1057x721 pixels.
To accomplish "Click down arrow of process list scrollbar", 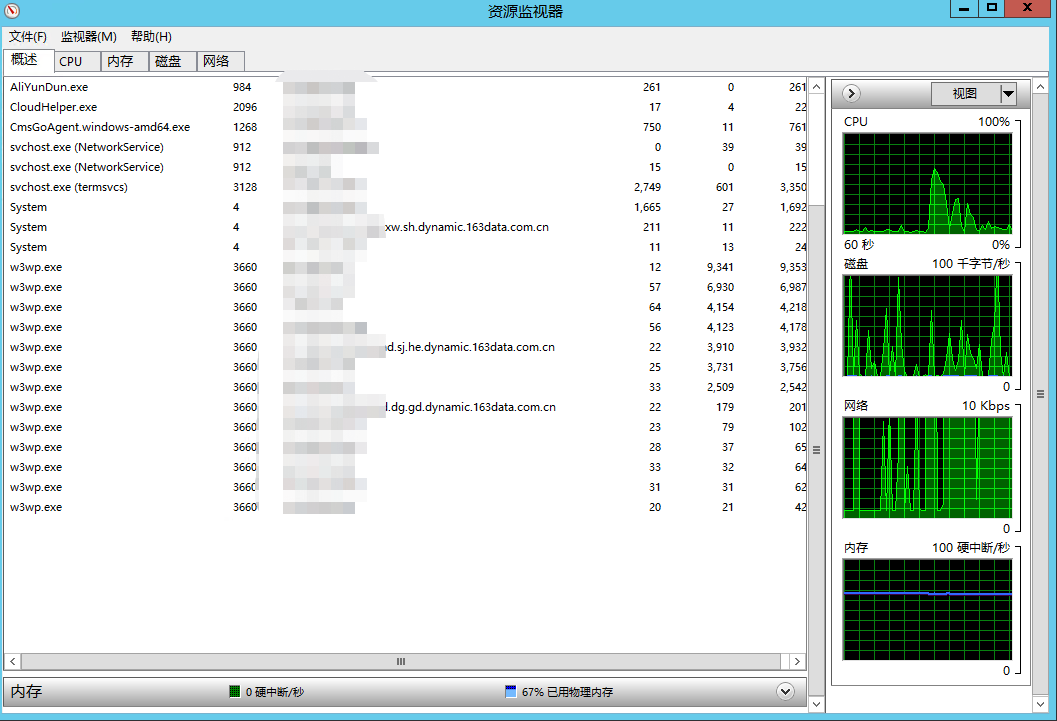I will click(816, 704).
